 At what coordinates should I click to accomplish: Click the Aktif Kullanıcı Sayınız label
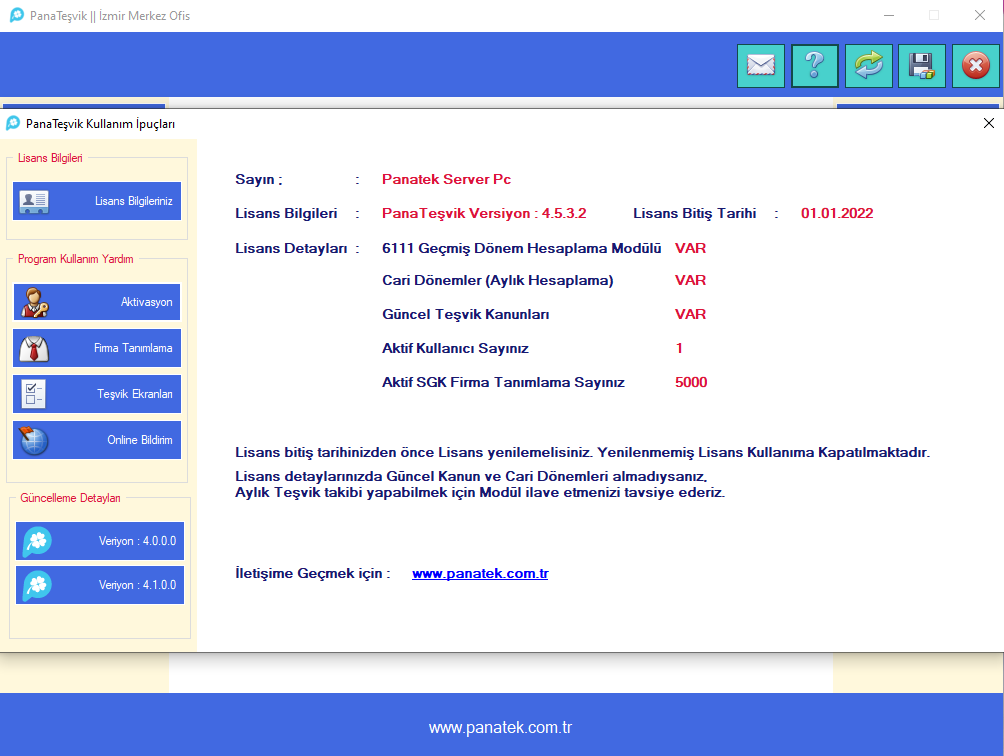[455, 348]
